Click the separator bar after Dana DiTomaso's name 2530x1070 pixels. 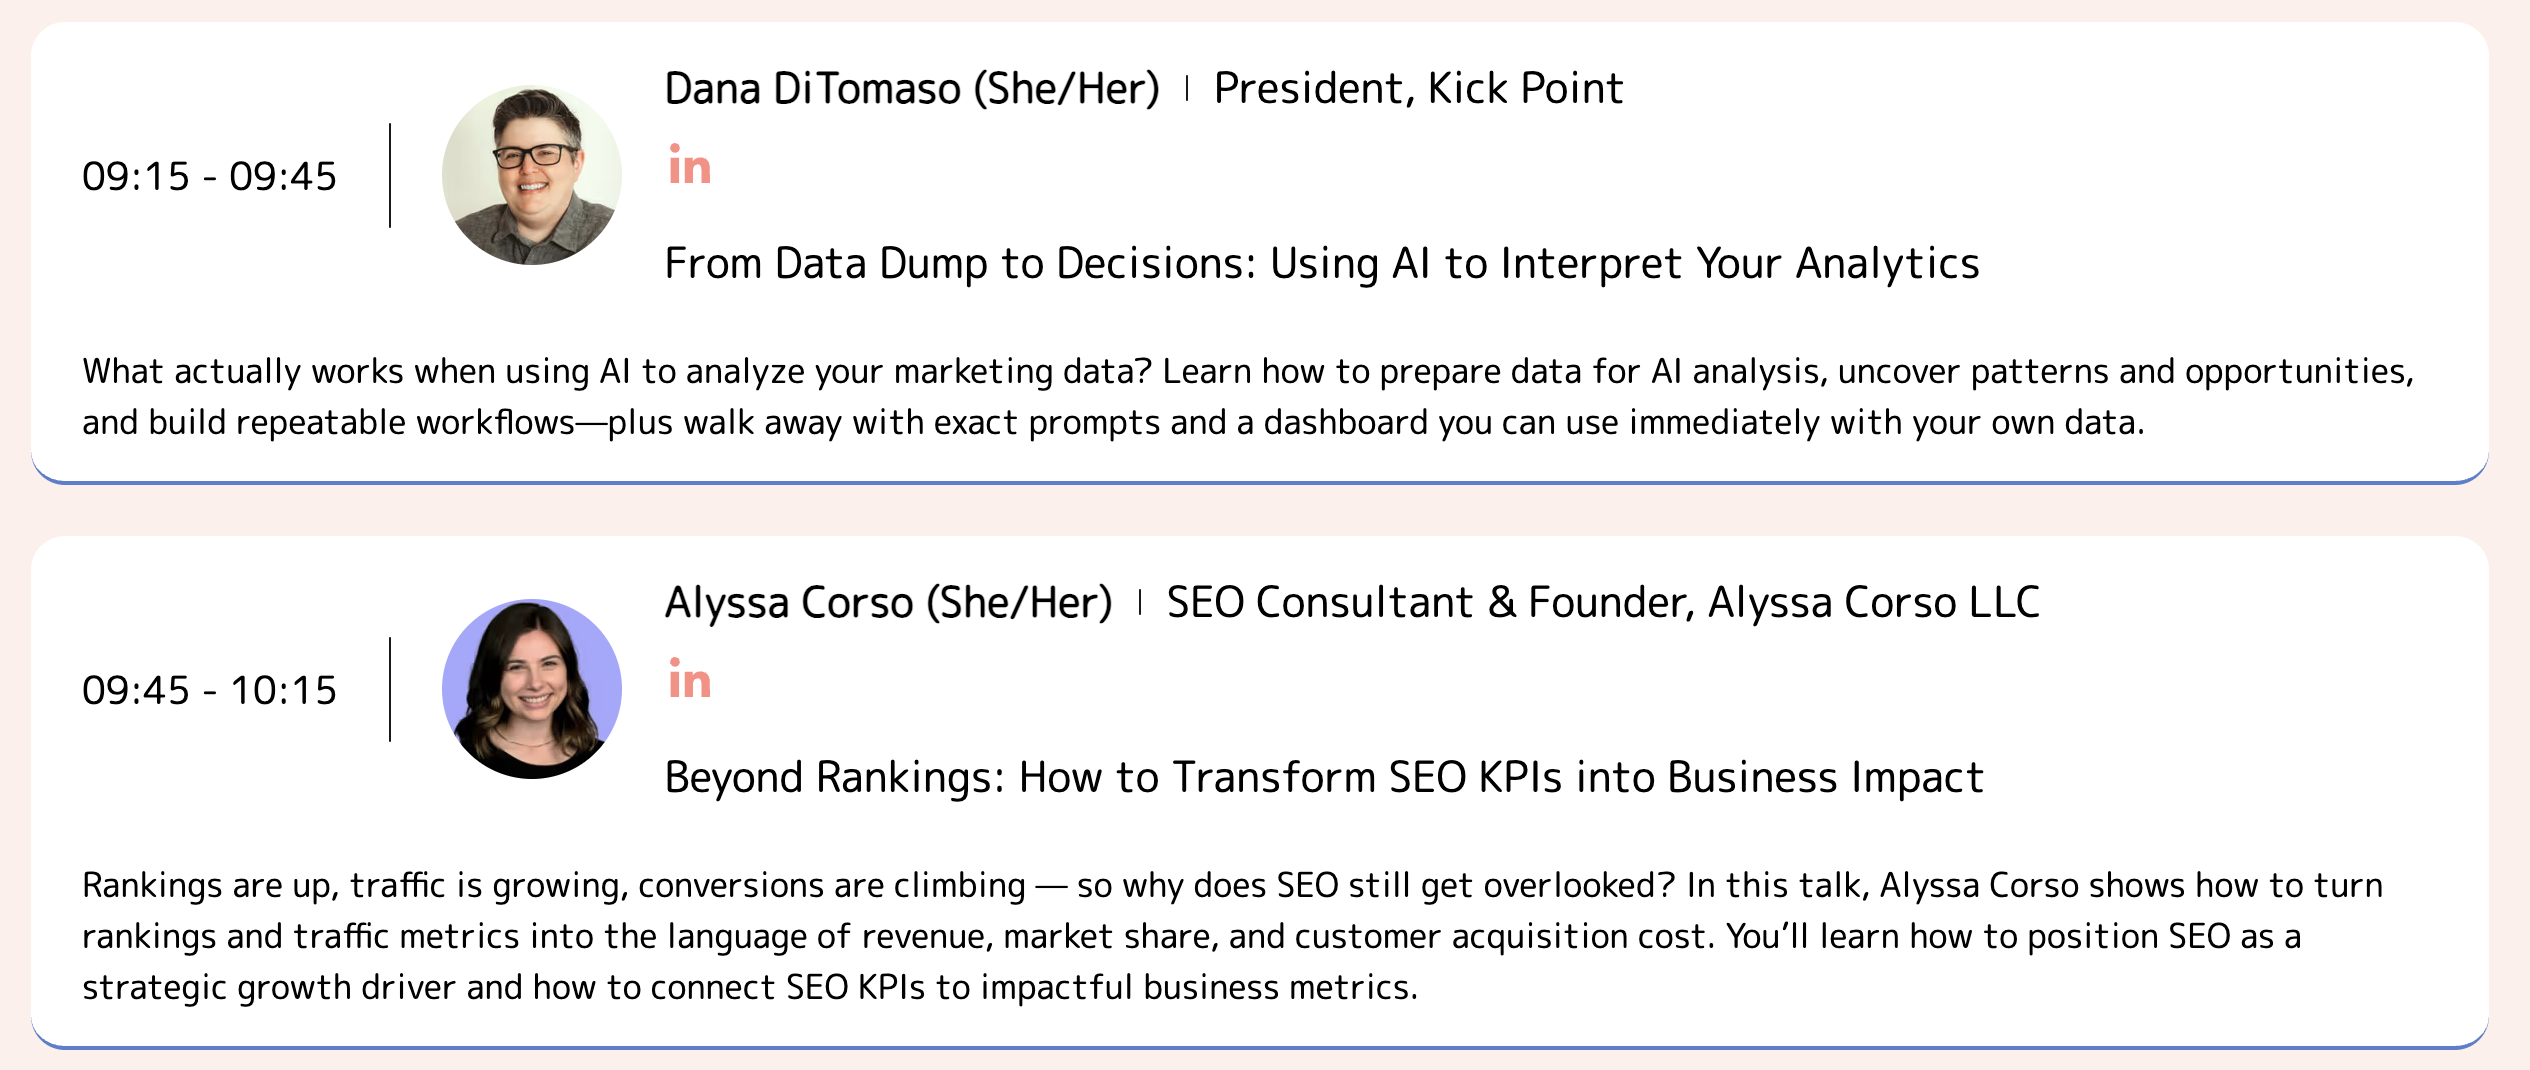pos(1186,89)
